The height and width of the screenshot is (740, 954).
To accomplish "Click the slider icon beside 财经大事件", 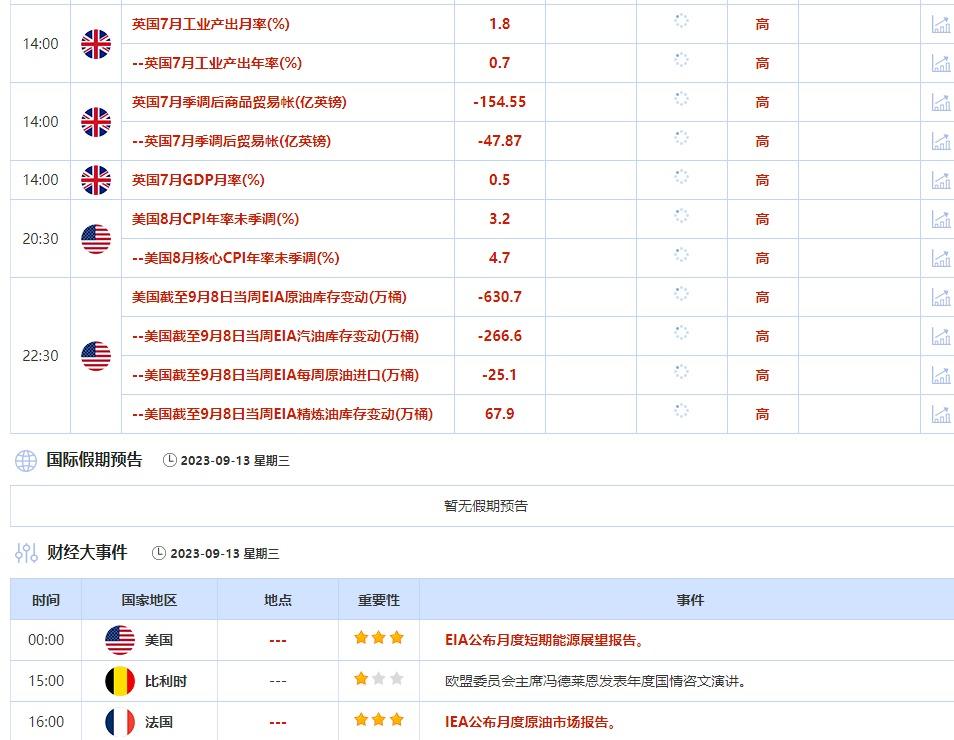I will pyautogui.click(x=26, y=553).
